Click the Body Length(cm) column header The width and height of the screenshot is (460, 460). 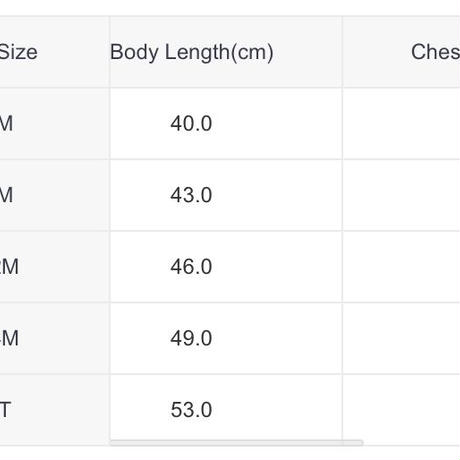[226, 52]
